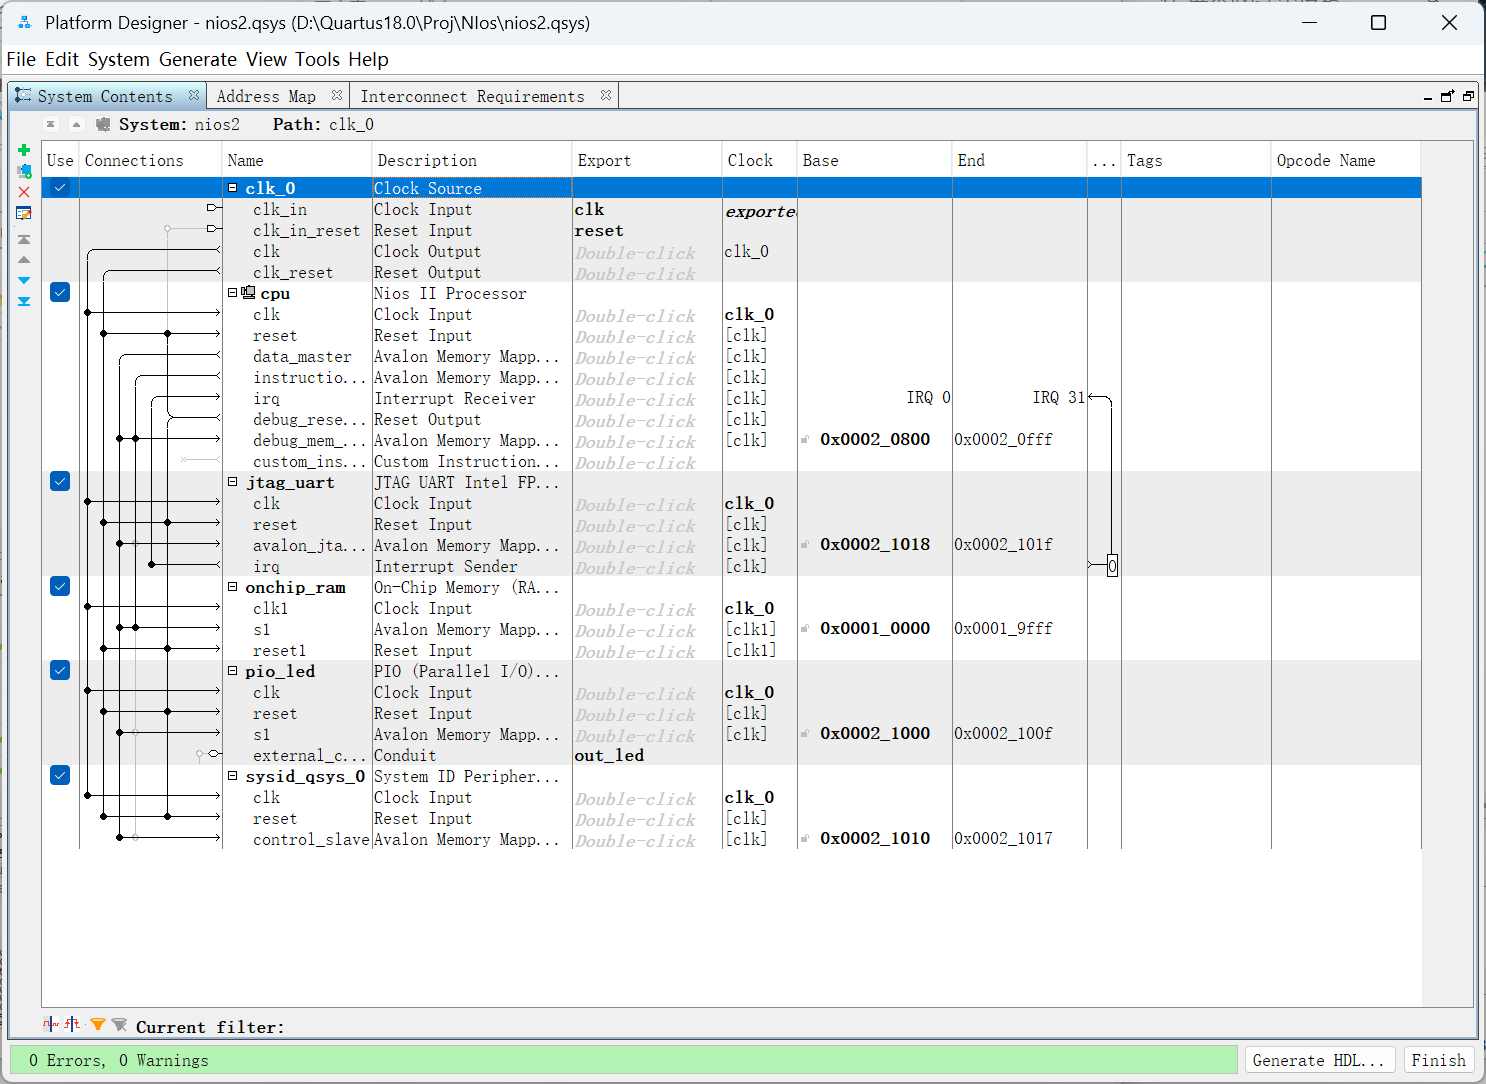Collapse the cpu component tree
Viewport: 1486px width, 1084px height.
click(x=233, y=293)
